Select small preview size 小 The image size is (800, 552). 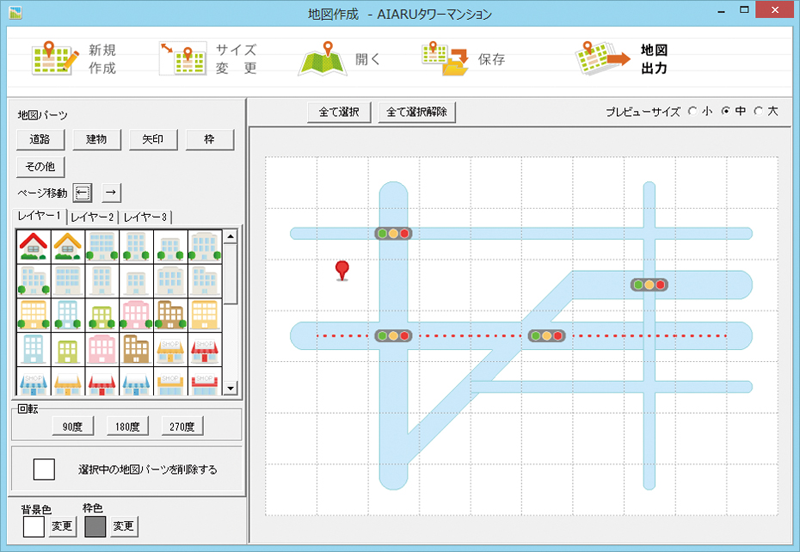(693, 112)
